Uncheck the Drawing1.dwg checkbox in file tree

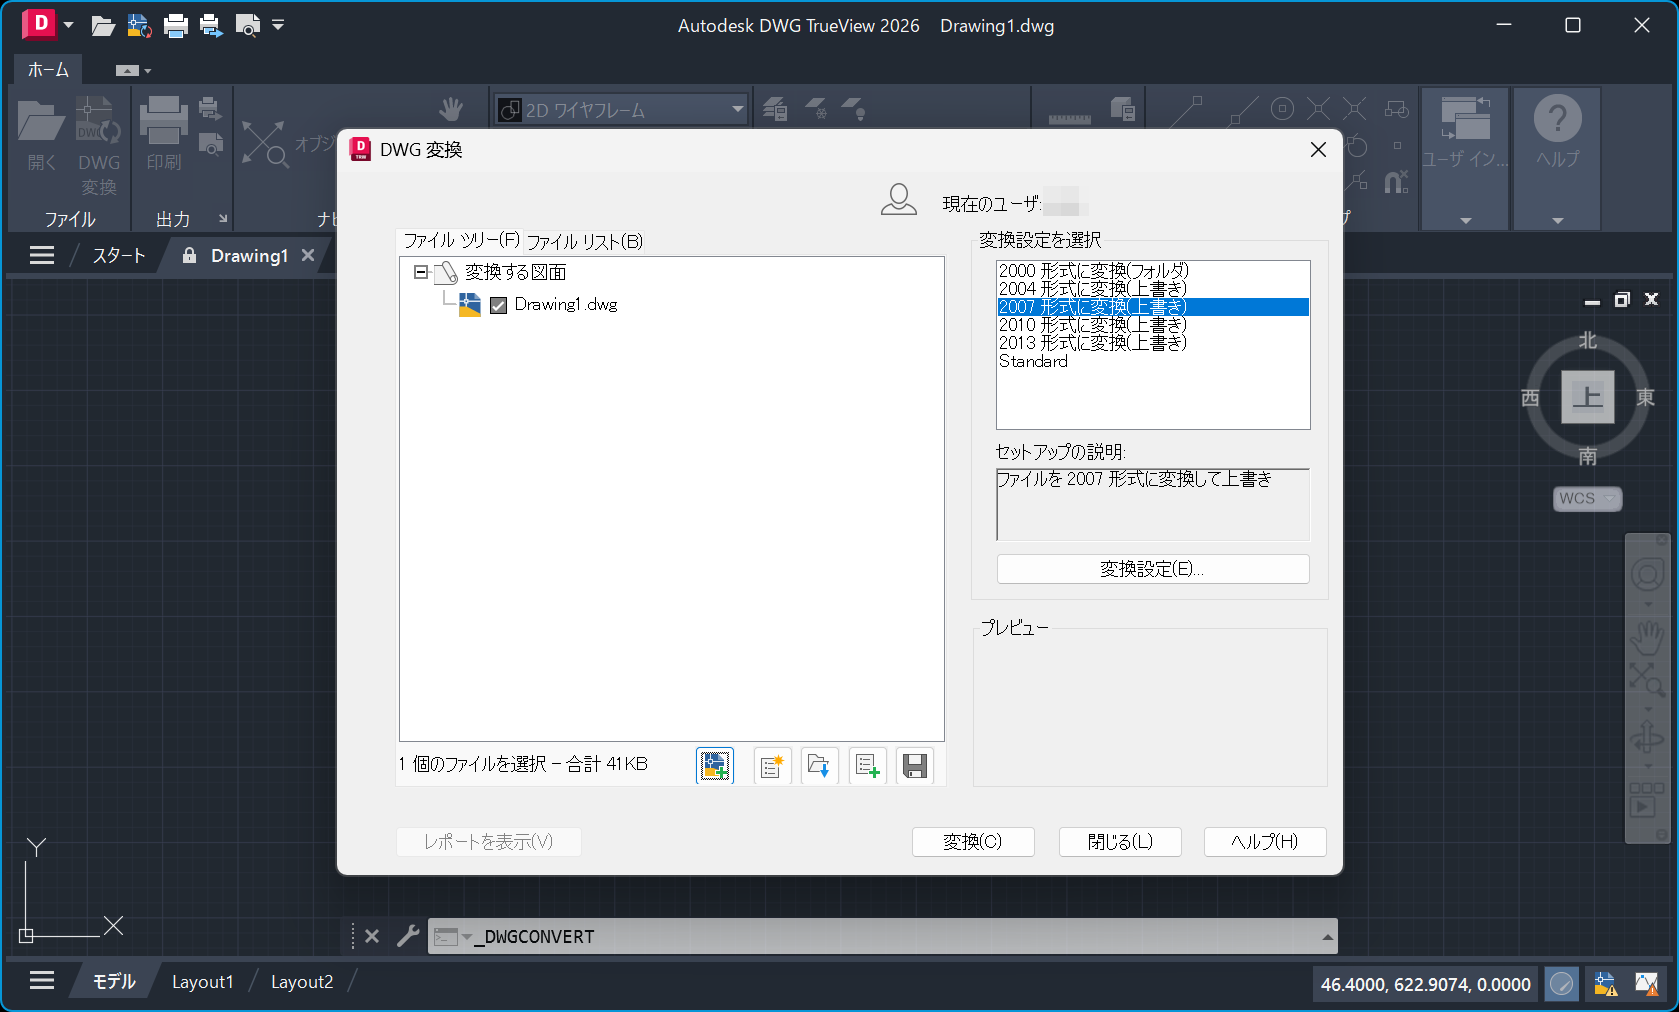[499, 305]
